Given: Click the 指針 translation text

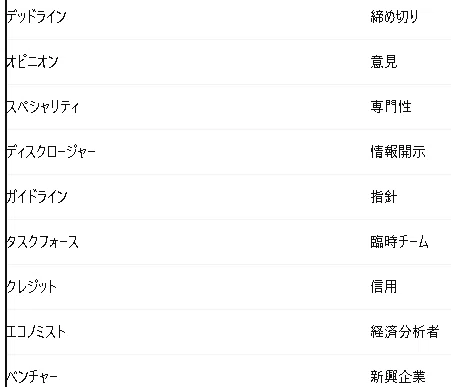Looking at the screenshot, I should pos(384,197).
